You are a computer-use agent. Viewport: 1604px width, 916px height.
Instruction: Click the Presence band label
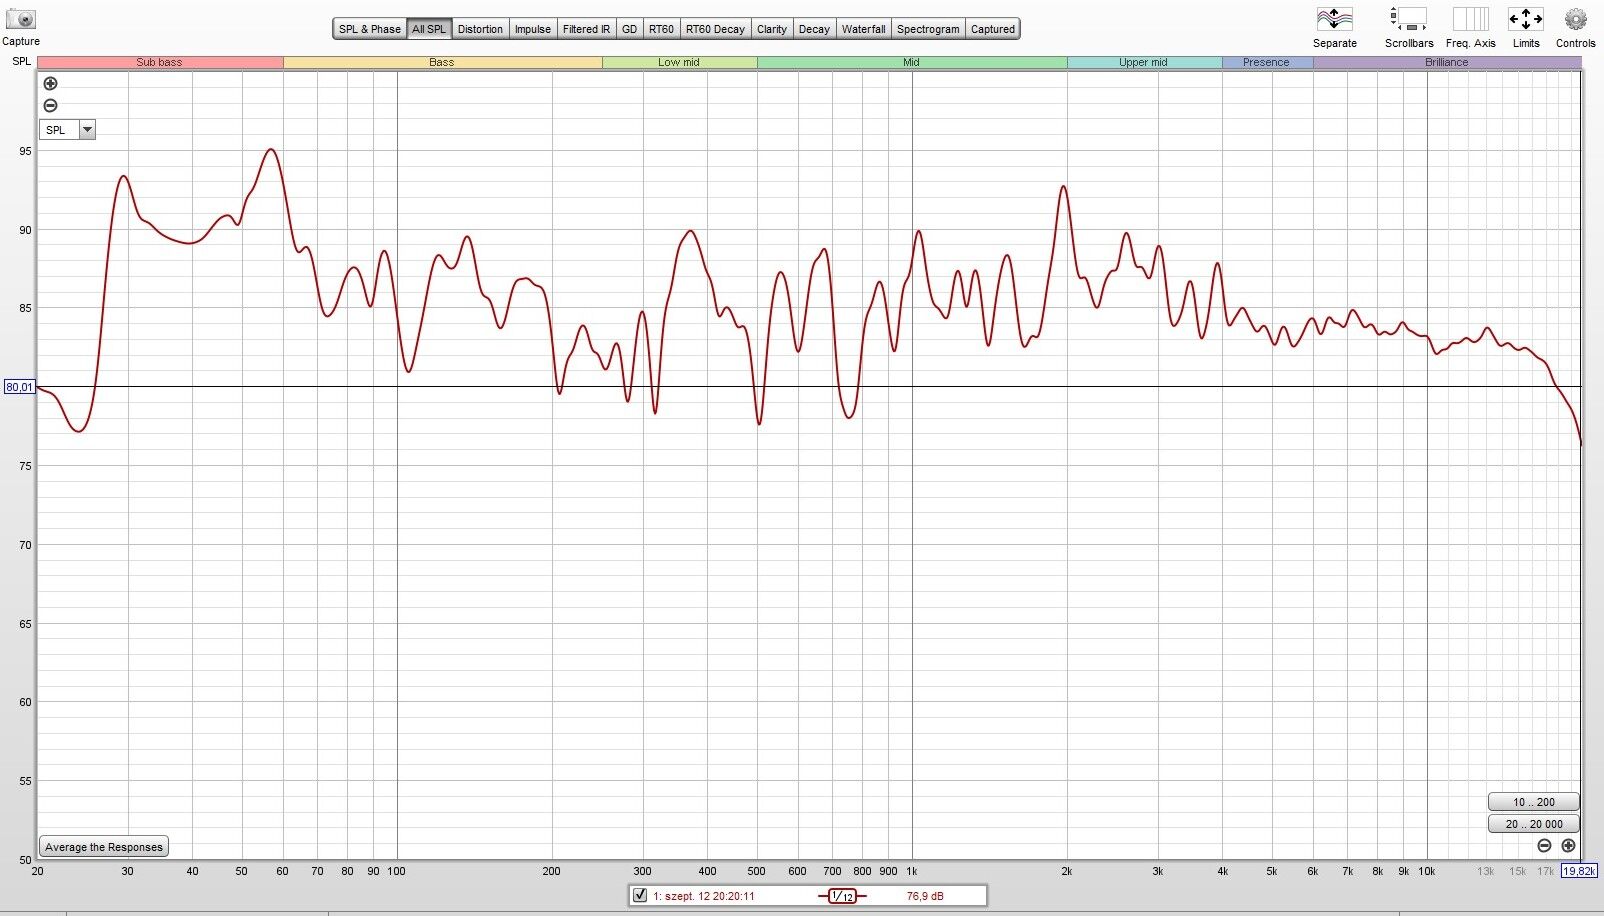[1266, 62]
